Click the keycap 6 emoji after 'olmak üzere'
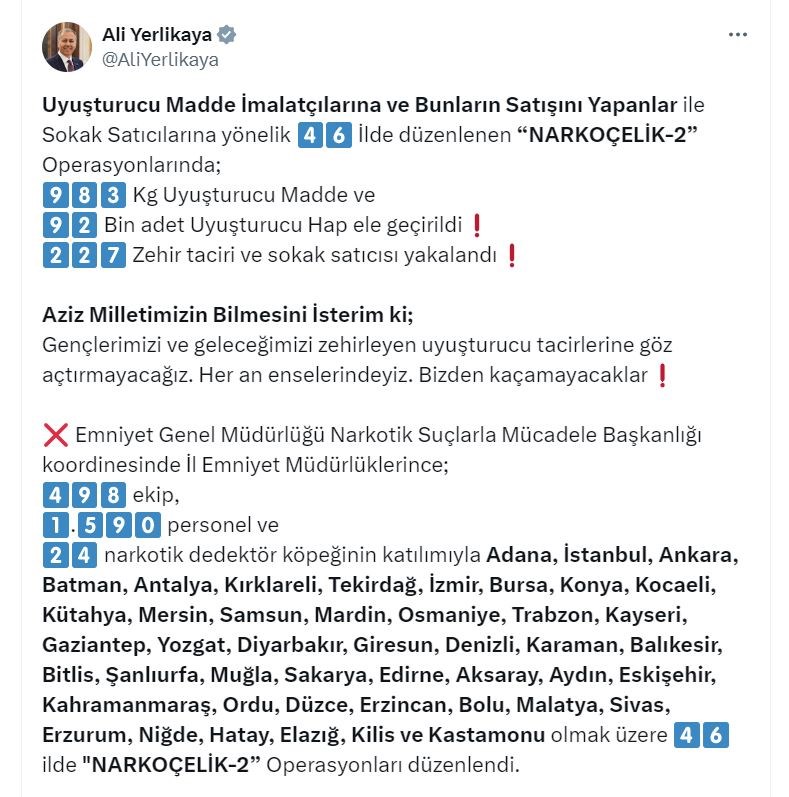 point(716,735)
